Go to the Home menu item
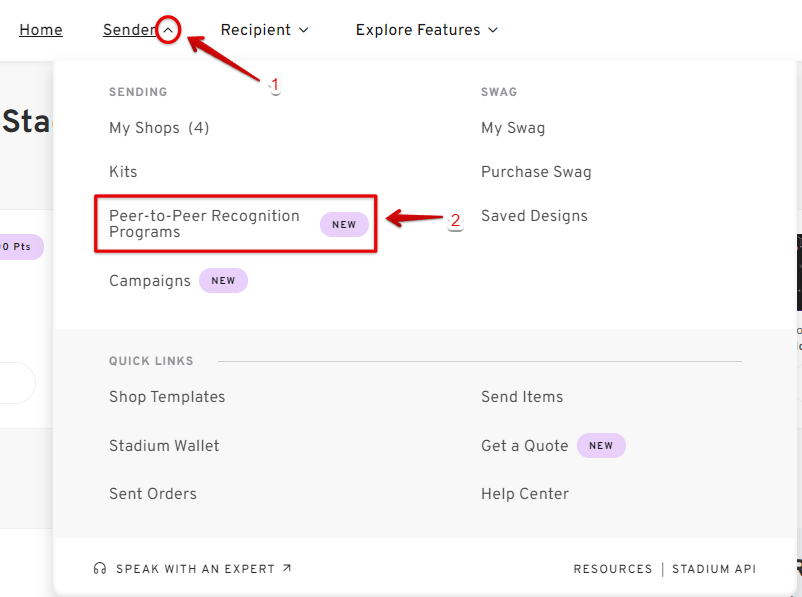This screenshot has height=597, width=802. click(41, 30)
